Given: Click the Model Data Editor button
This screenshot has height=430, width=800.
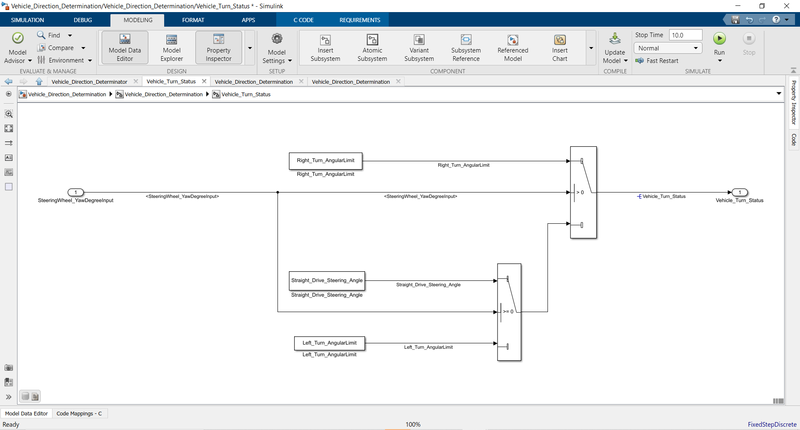Looking at the screenshot, I should tap(123, 47).
